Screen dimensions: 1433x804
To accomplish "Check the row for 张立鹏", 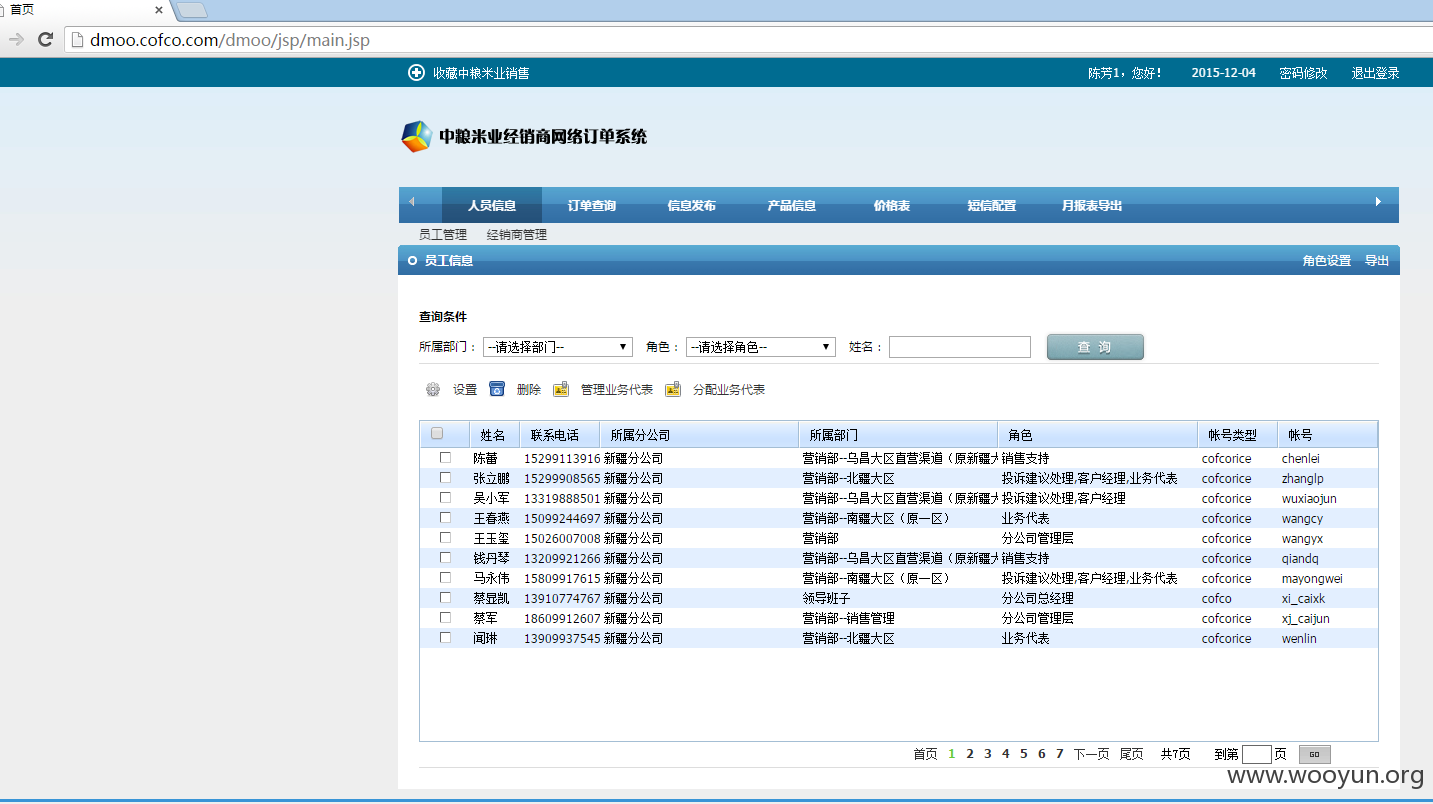I will [x=445, y=477].
